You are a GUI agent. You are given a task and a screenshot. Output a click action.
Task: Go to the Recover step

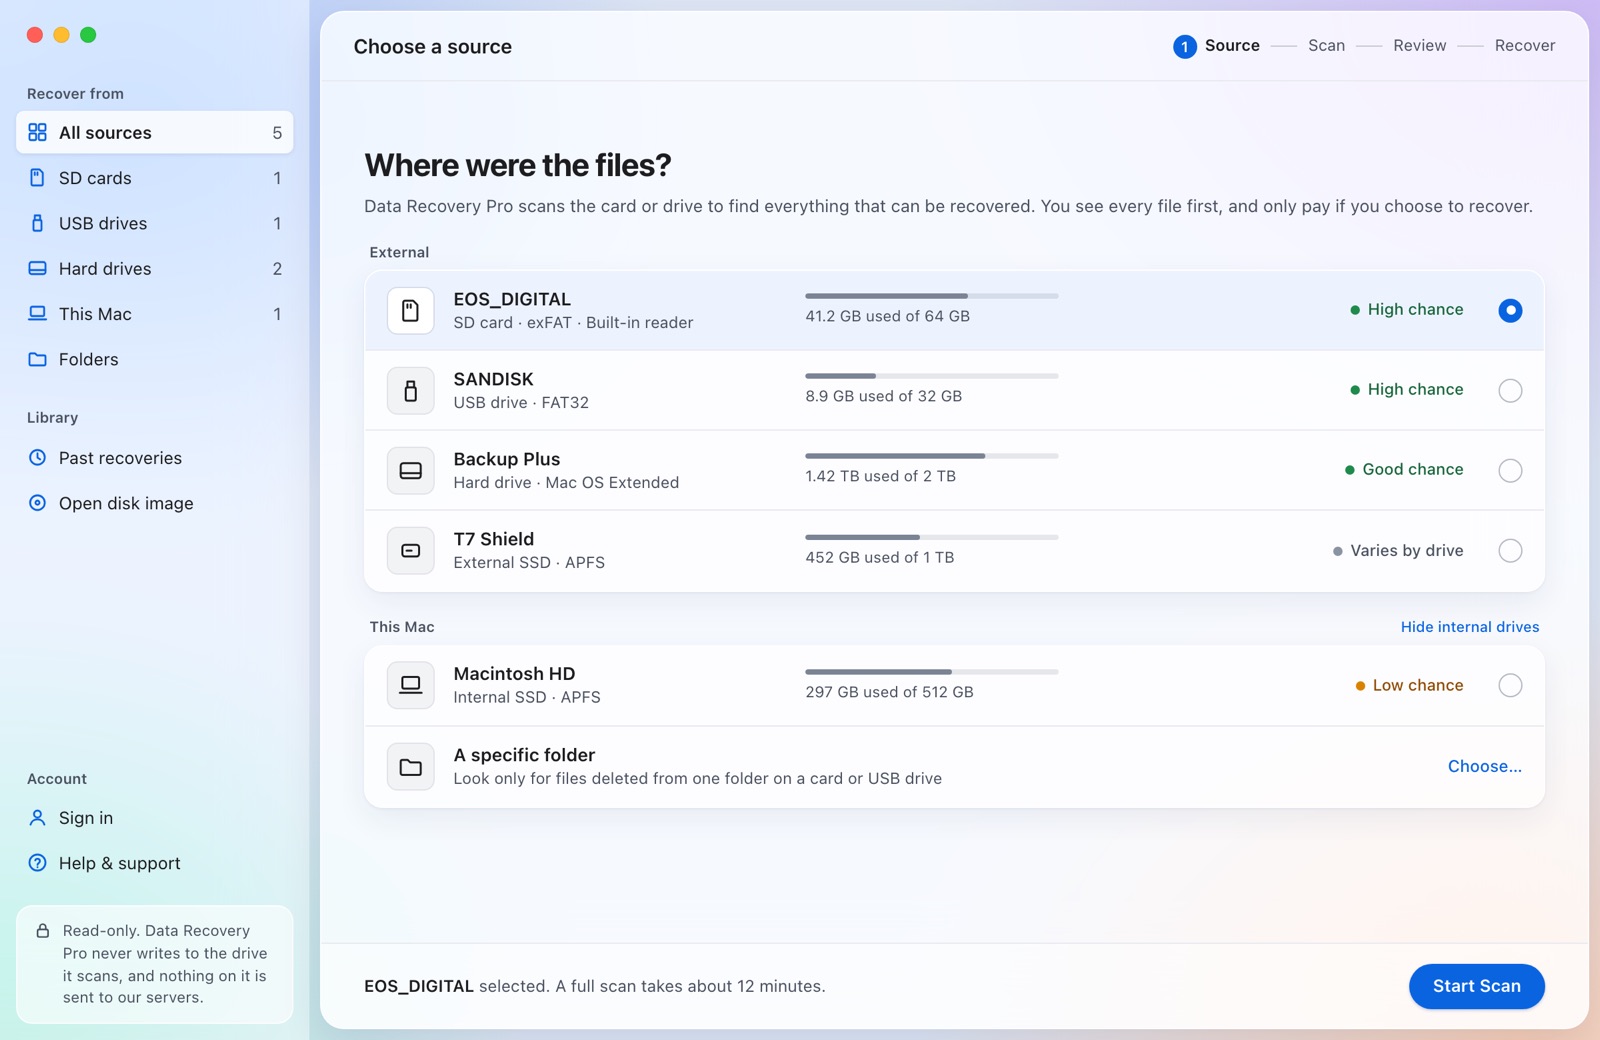(1524, 46)
